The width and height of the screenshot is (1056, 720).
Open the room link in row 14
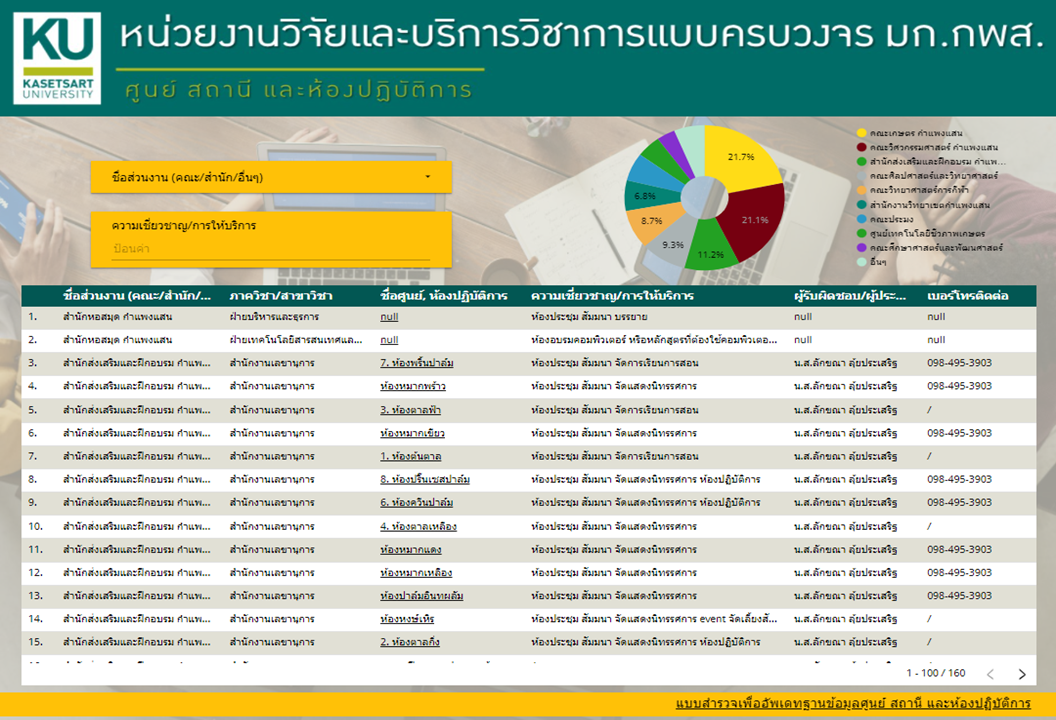[407, 619]
